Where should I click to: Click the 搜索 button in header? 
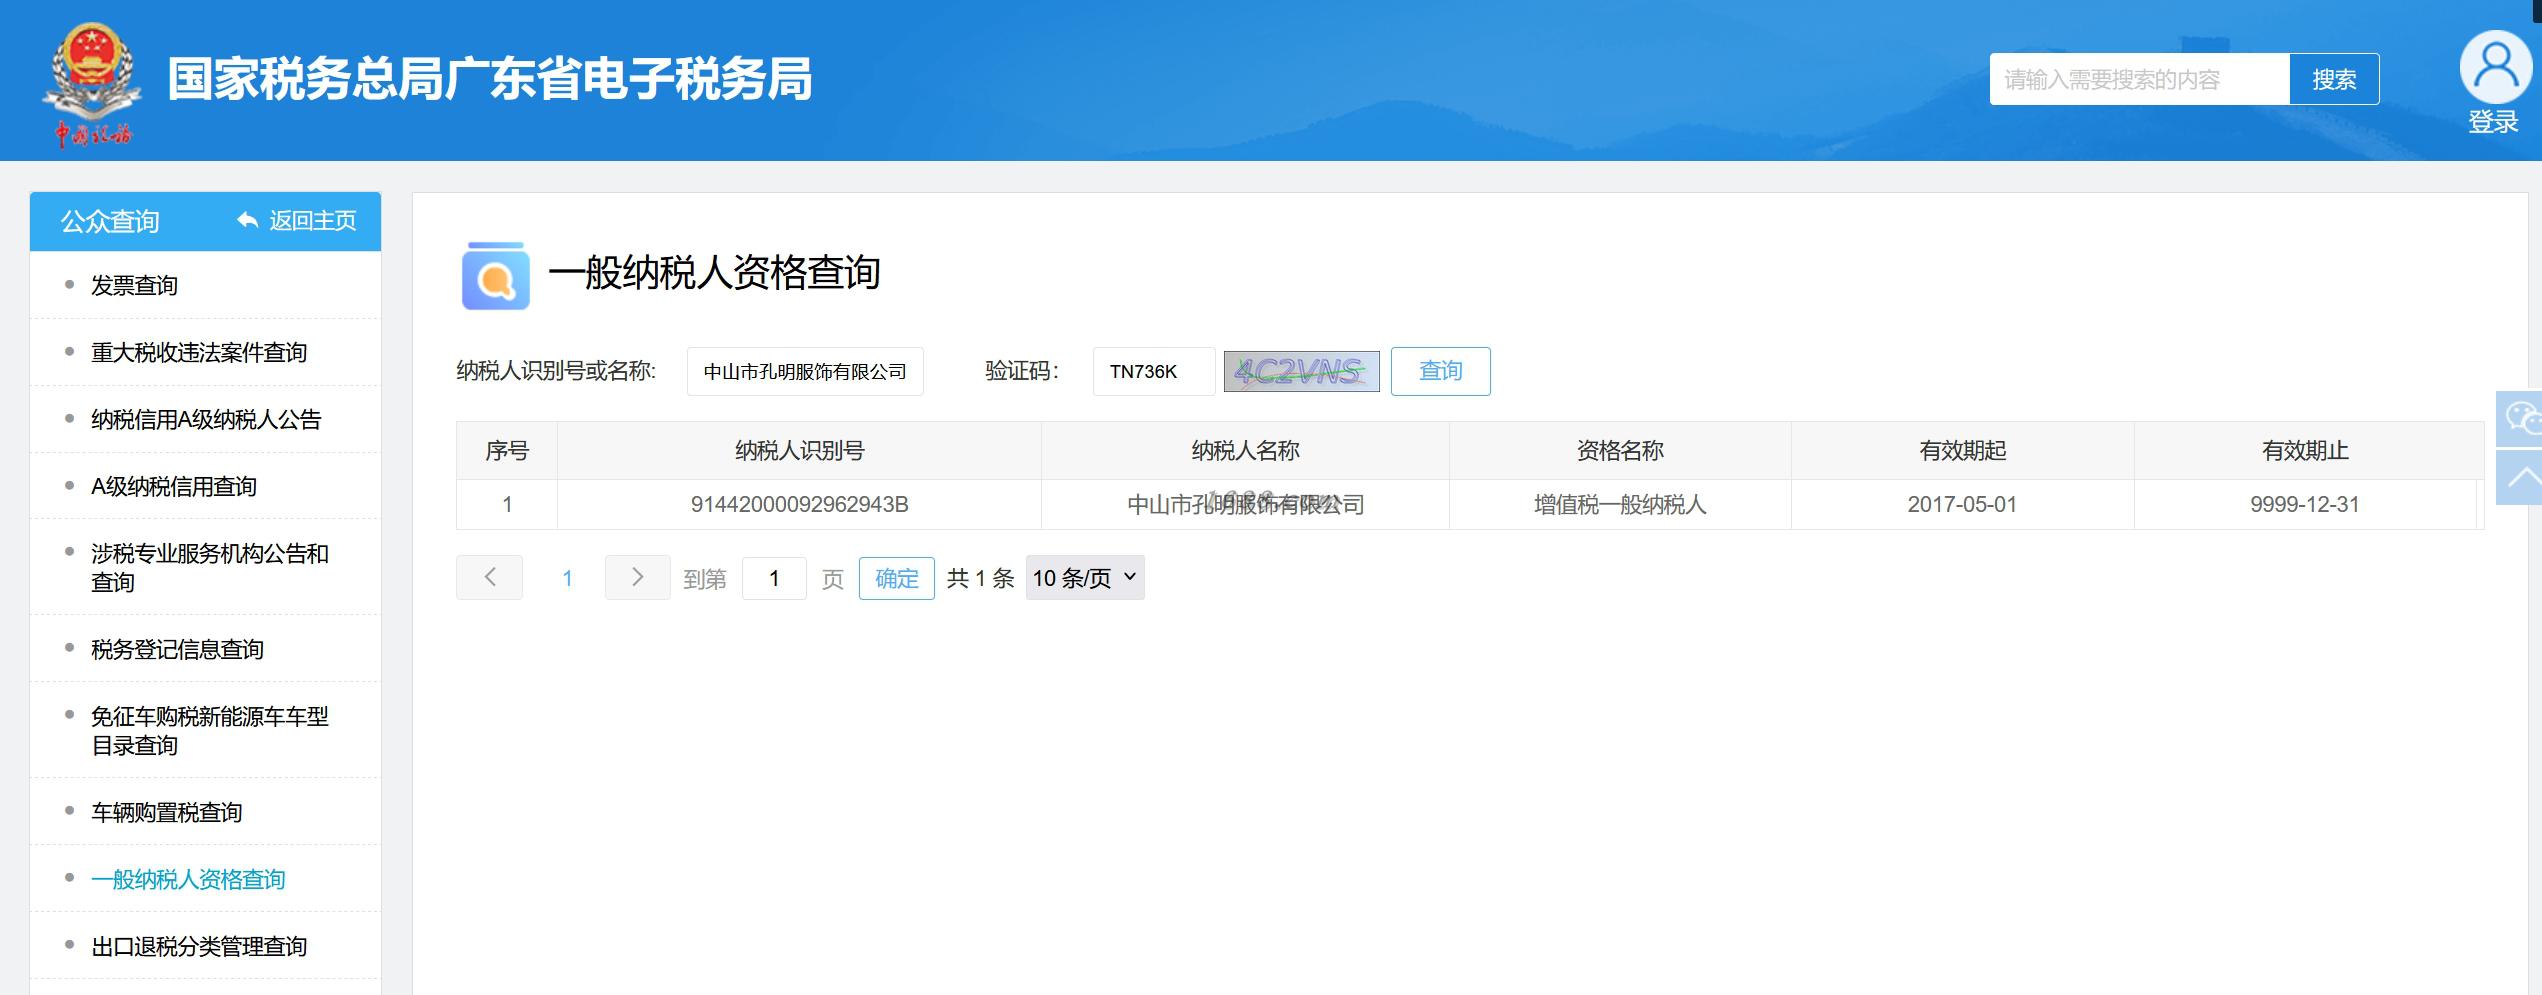[2334, 79]
